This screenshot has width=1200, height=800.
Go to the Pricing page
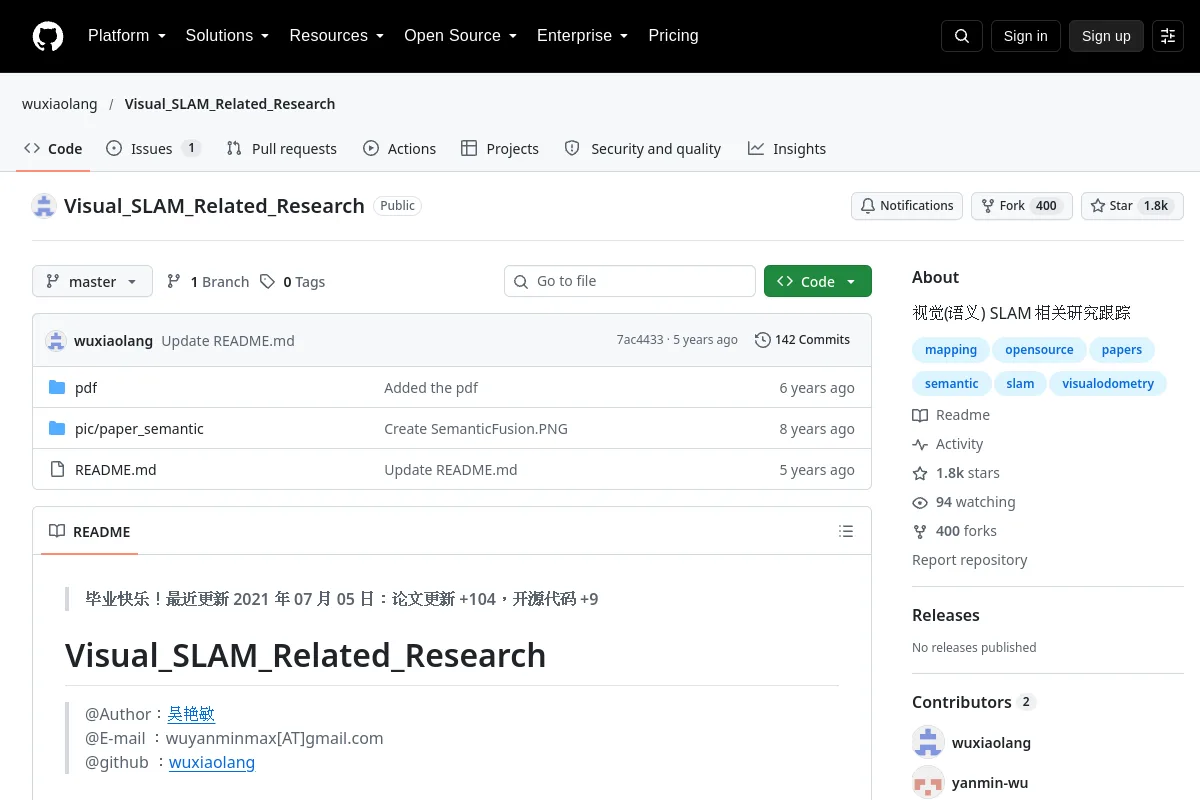coord(673,36)
